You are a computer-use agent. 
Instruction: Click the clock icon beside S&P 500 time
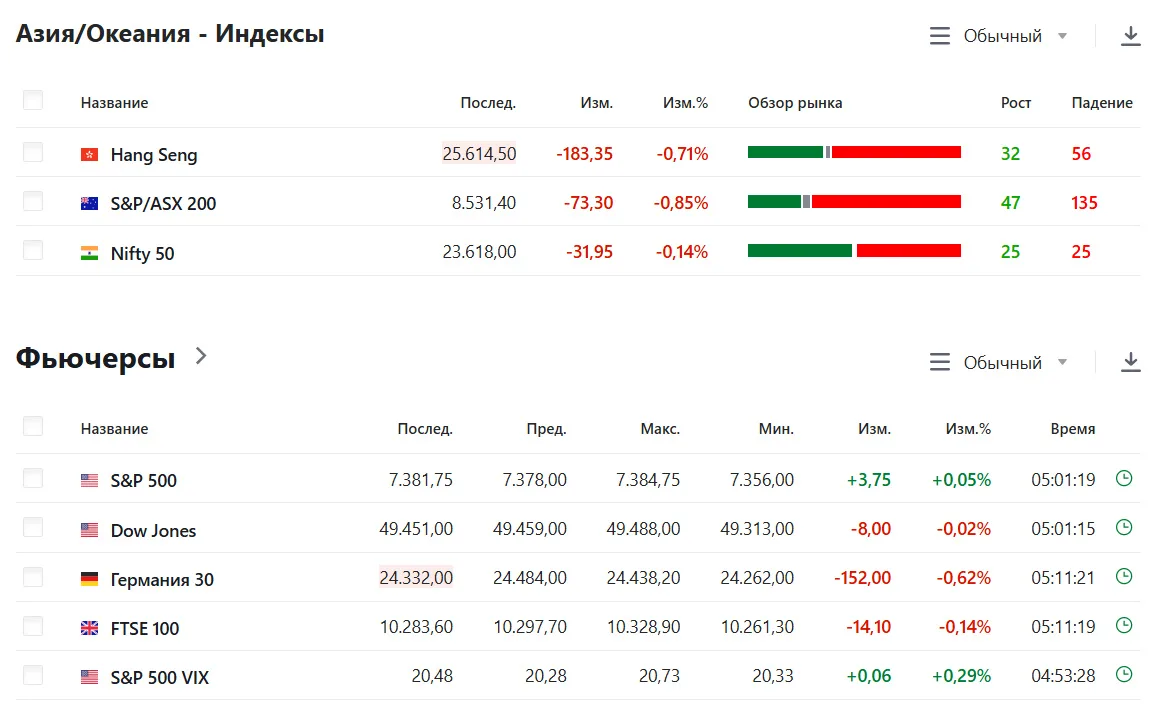[1124, 478]
